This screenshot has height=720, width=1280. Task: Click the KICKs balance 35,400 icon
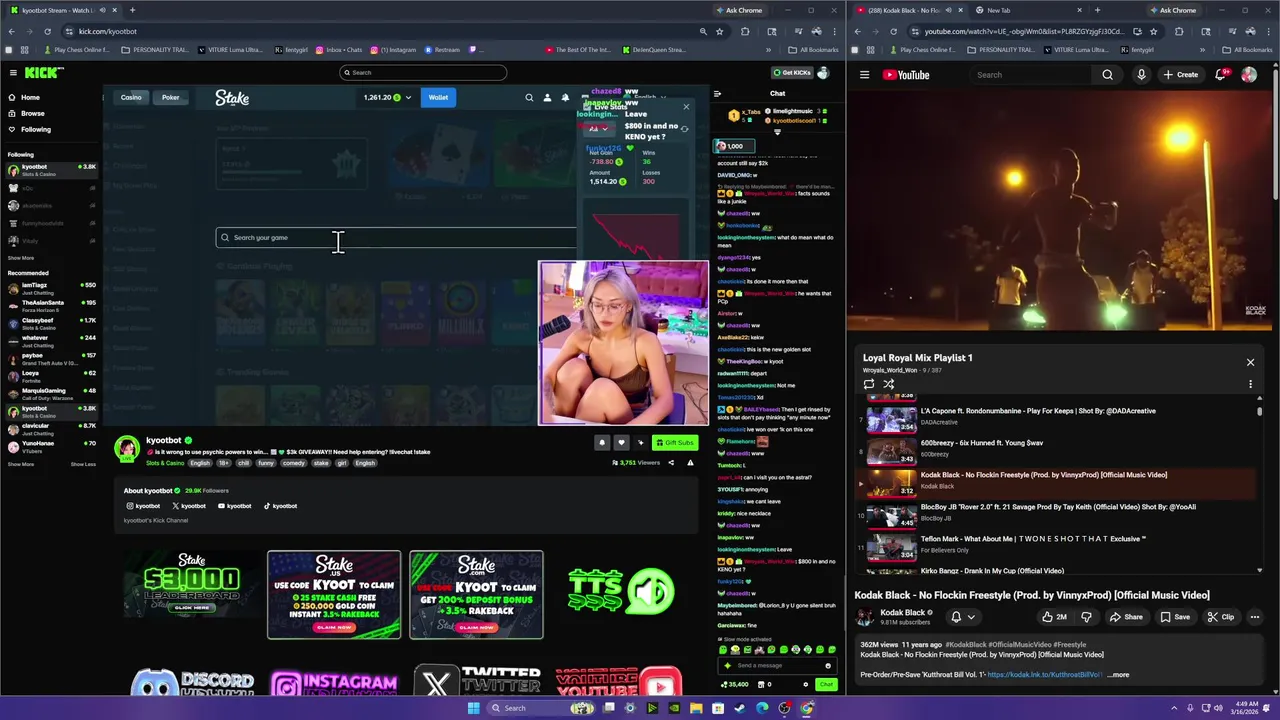coord(734,685)
